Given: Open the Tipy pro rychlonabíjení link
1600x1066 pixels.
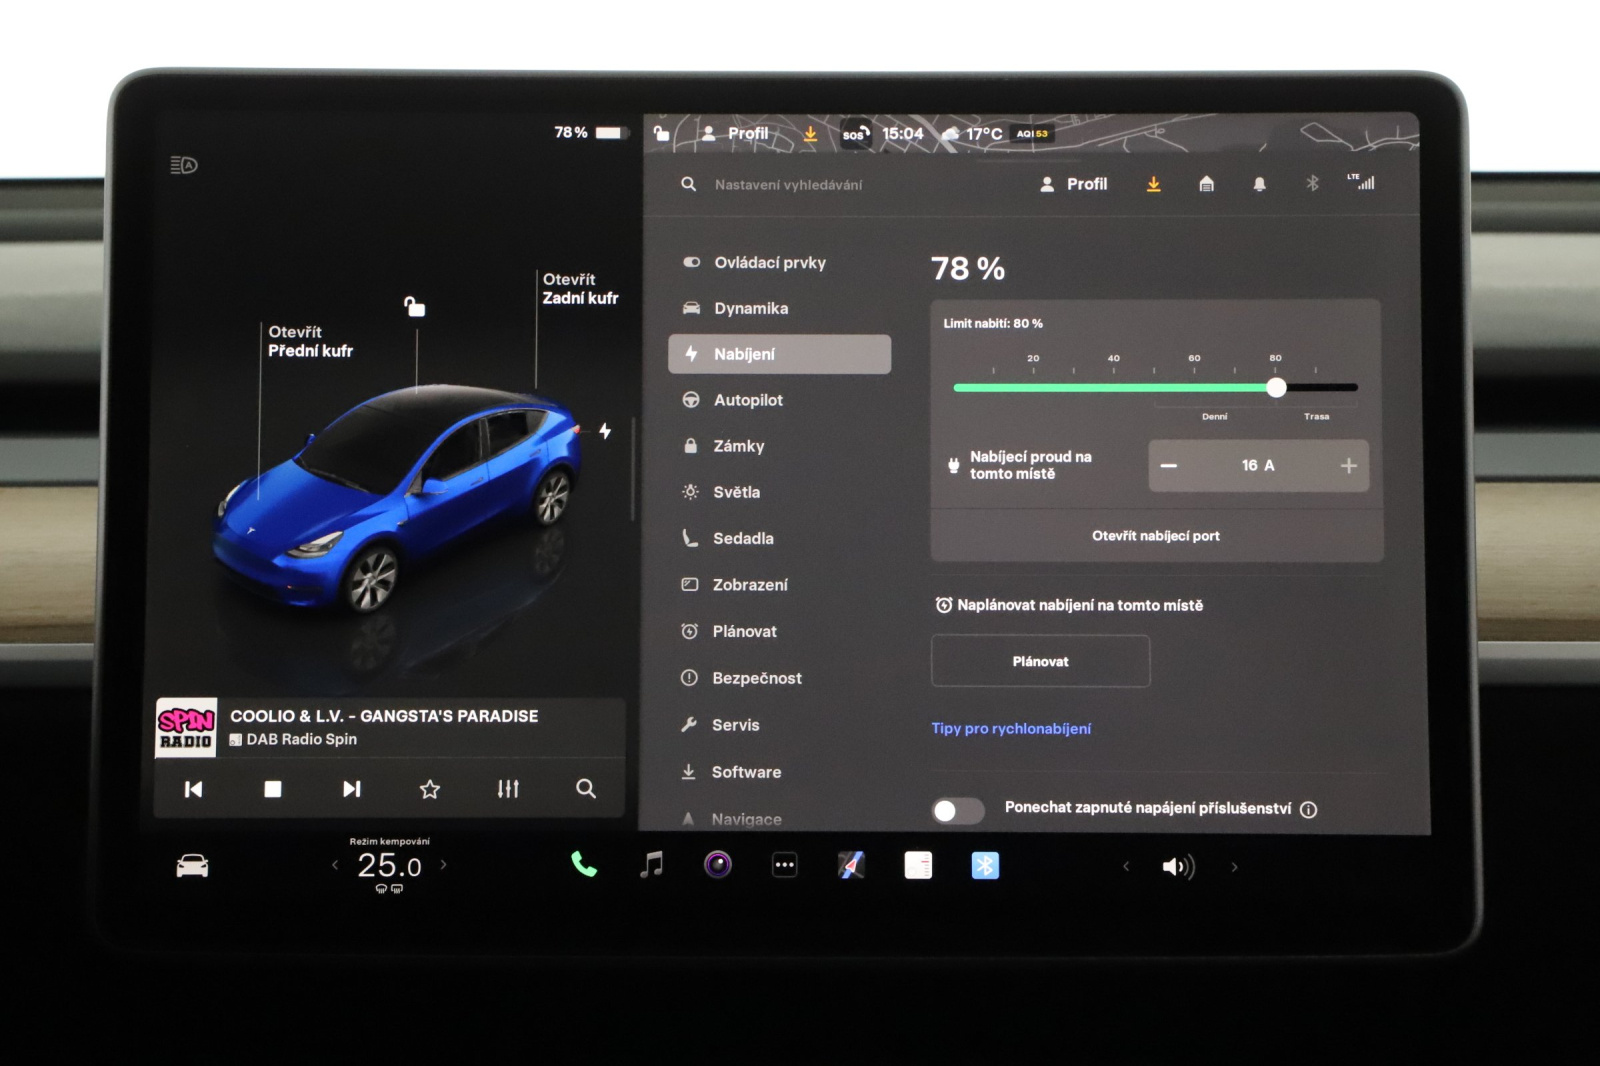Looking at the screenshot, I should [x=1011, y=728].
